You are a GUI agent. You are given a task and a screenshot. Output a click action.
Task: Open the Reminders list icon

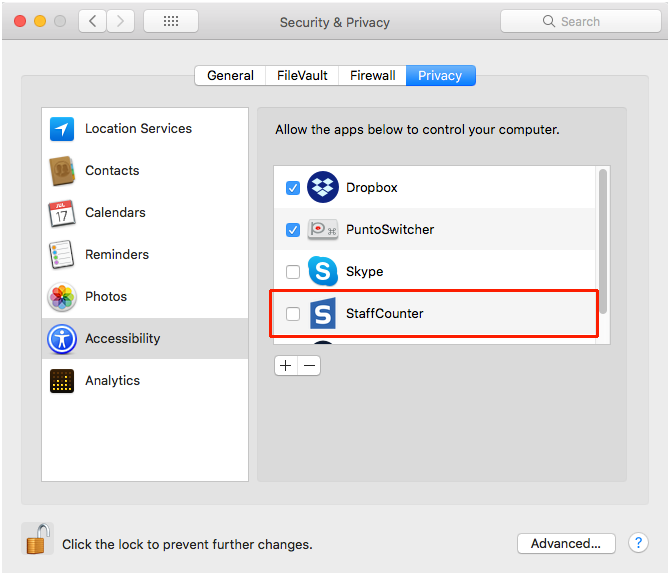pos(62,255)
